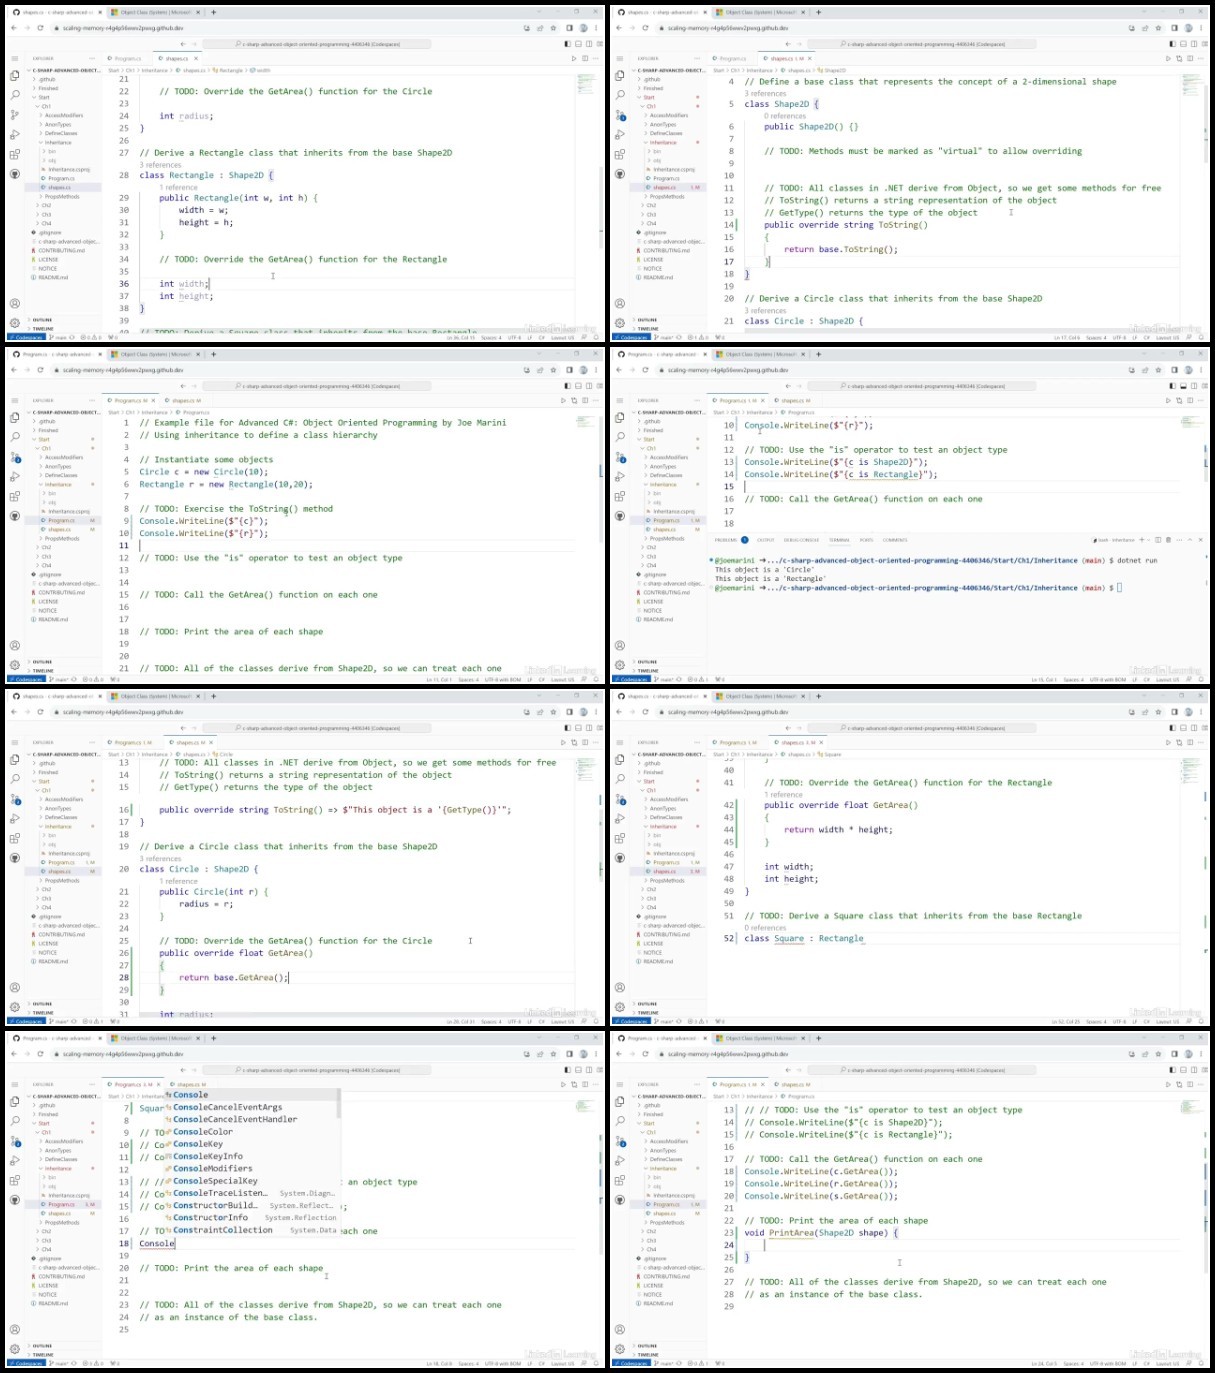Switch to shapes.cs tab in the Joe Marini header frame
Viewport: 1215px width, 1373px height.
pyautogui.click(x=186, y=400)
